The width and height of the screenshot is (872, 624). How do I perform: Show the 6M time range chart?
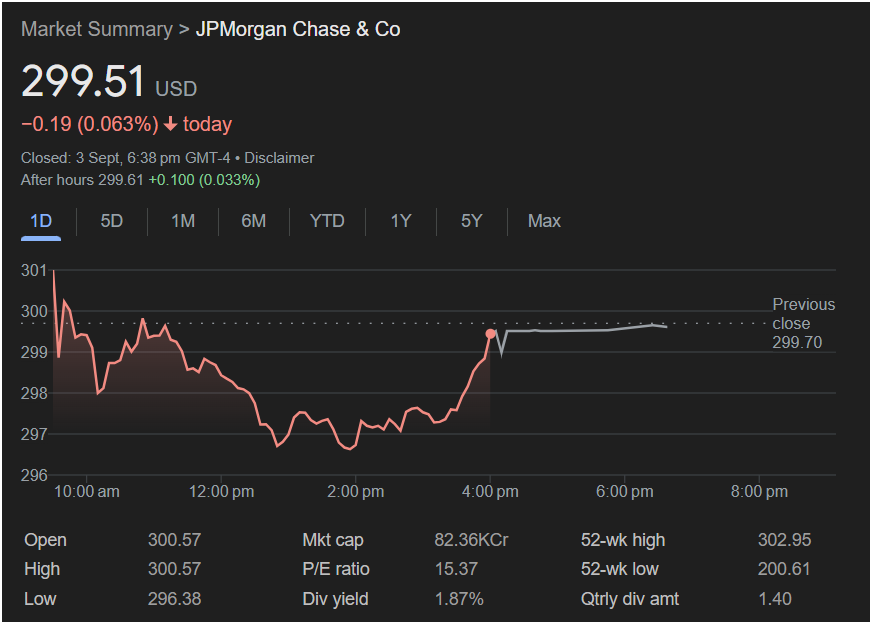pos(254,221)
